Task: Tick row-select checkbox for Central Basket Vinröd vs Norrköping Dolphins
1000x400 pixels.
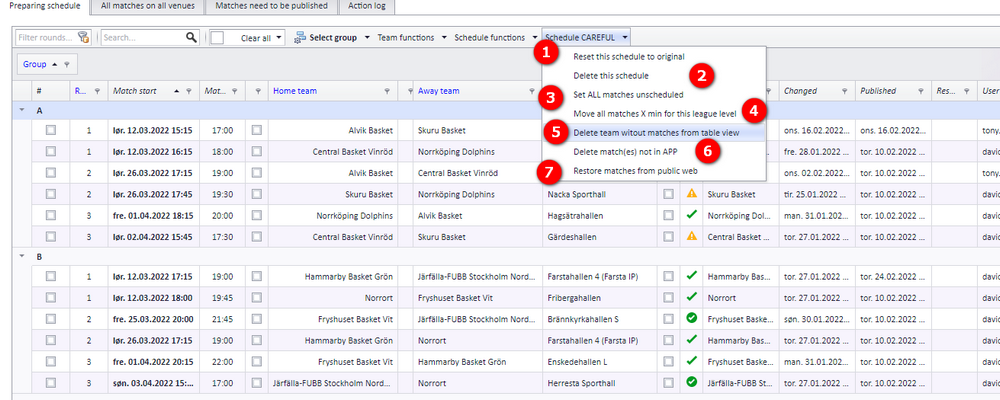Action: 50,151
